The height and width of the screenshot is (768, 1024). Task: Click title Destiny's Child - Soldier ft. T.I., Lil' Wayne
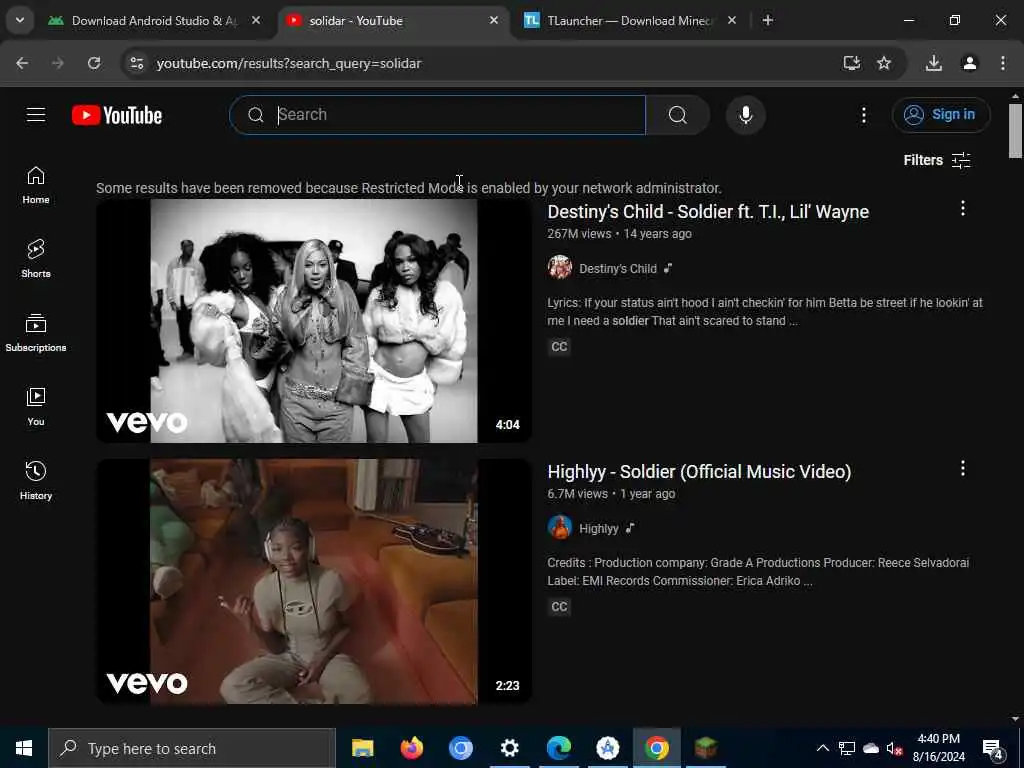pos(708,212)
